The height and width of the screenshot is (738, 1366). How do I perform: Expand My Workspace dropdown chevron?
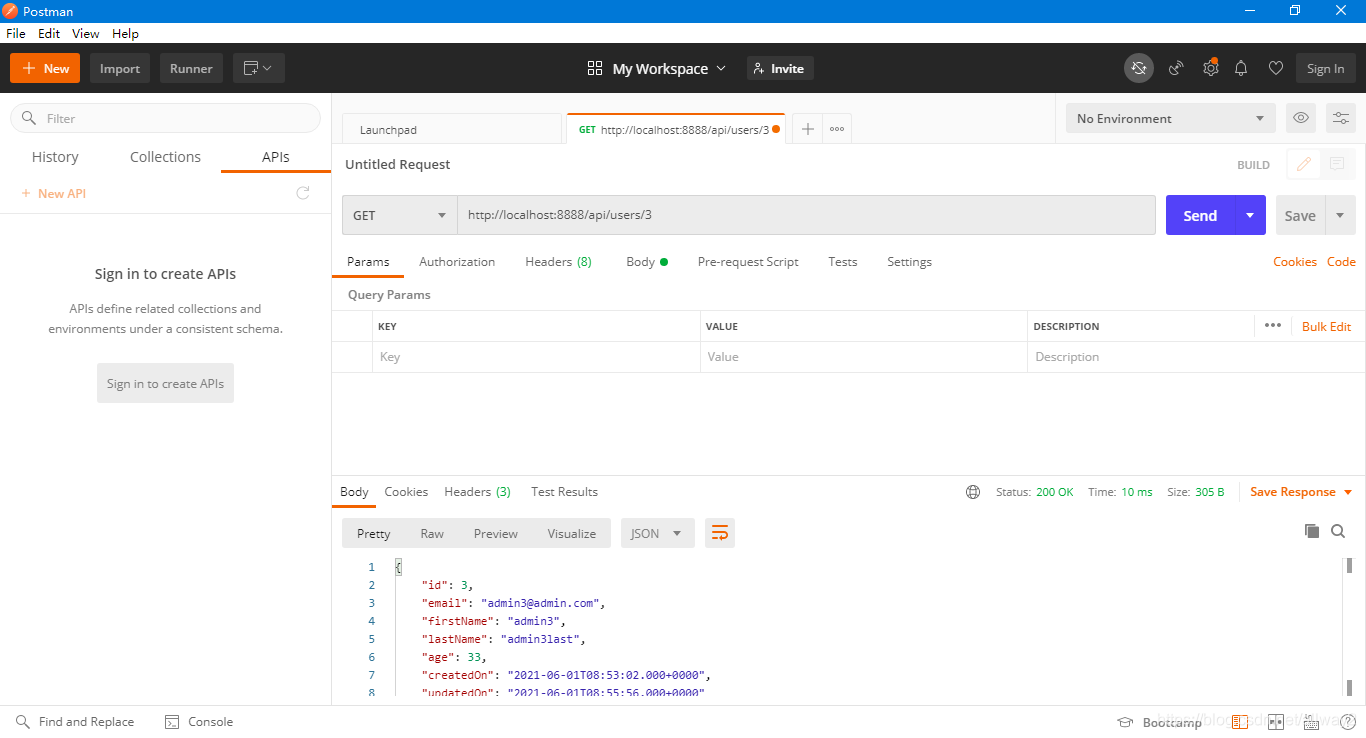(x=720, y=69)
